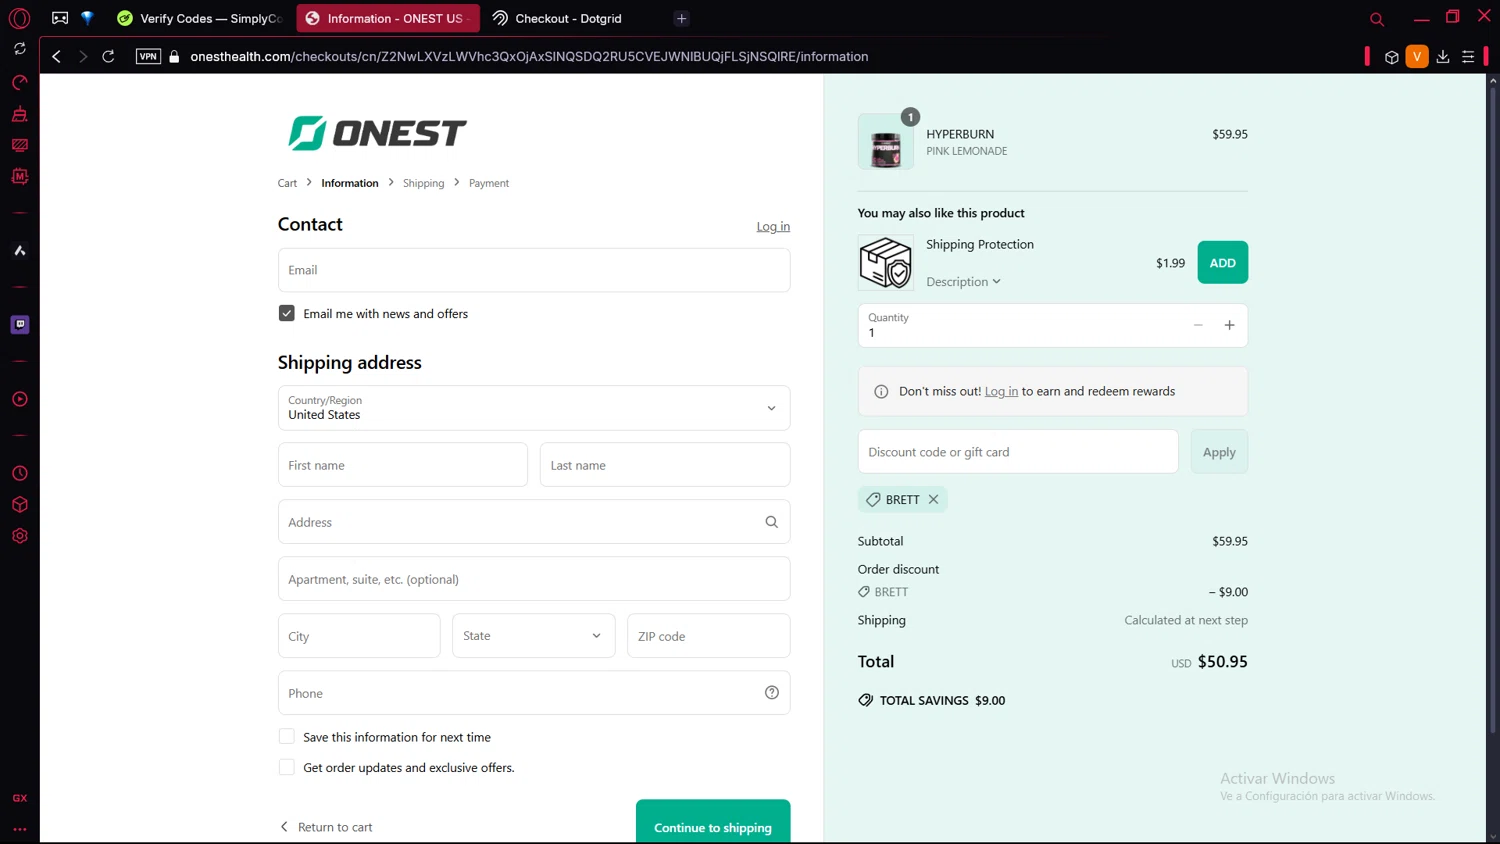Click the Phone field help question mark
Screen dimensions: 1500x844
pyautogui.click(x=771, y=693)
